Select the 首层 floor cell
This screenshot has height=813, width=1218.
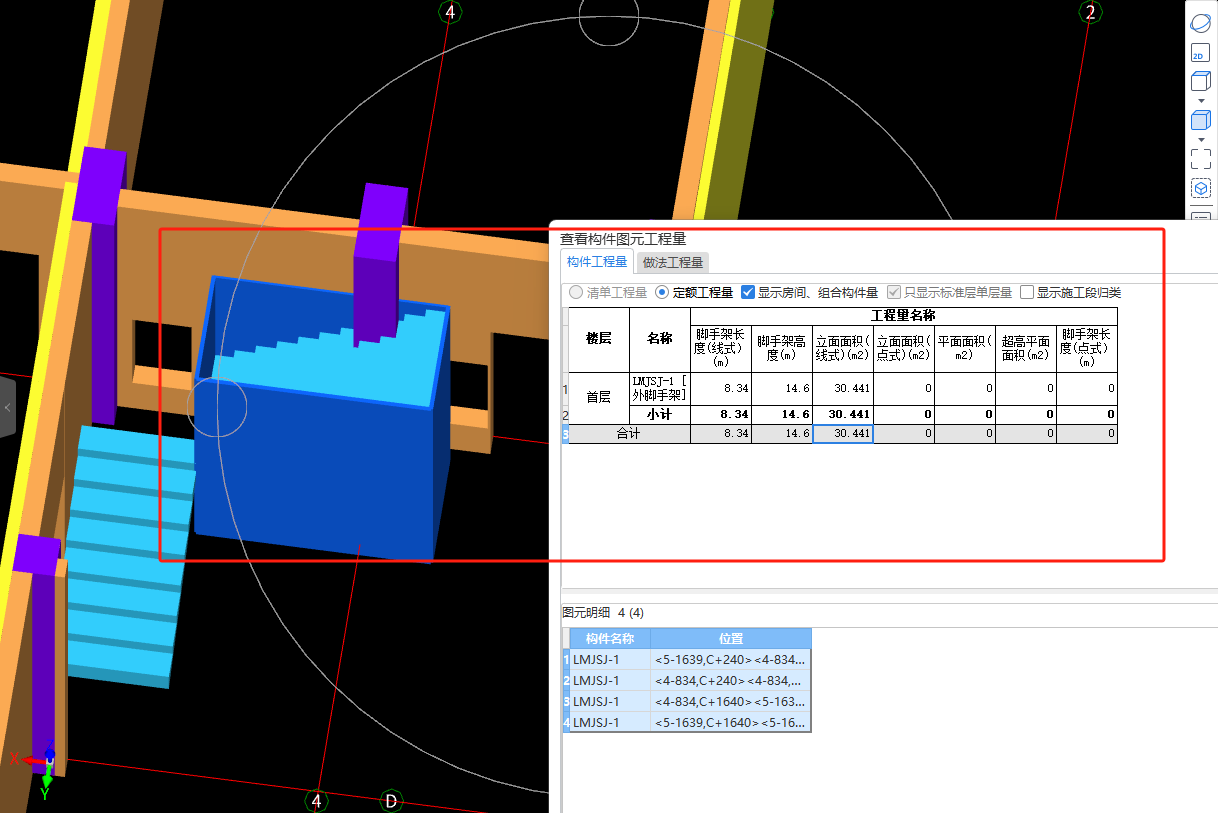pos(598,398)
